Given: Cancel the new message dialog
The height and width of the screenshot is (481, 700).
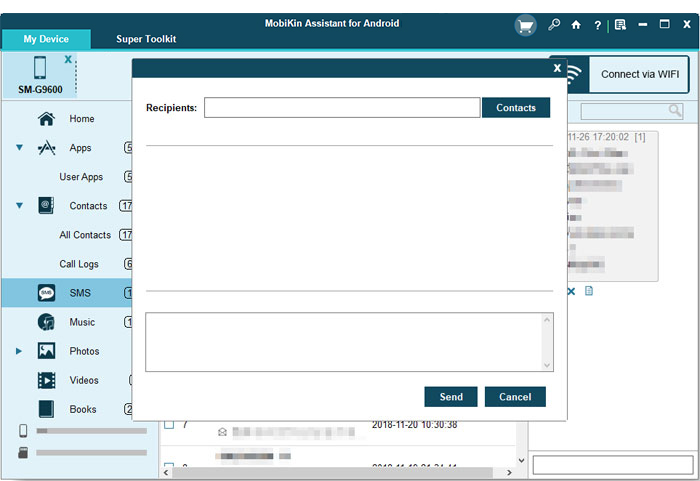Looking at the screenshot, I should [515, 397].
